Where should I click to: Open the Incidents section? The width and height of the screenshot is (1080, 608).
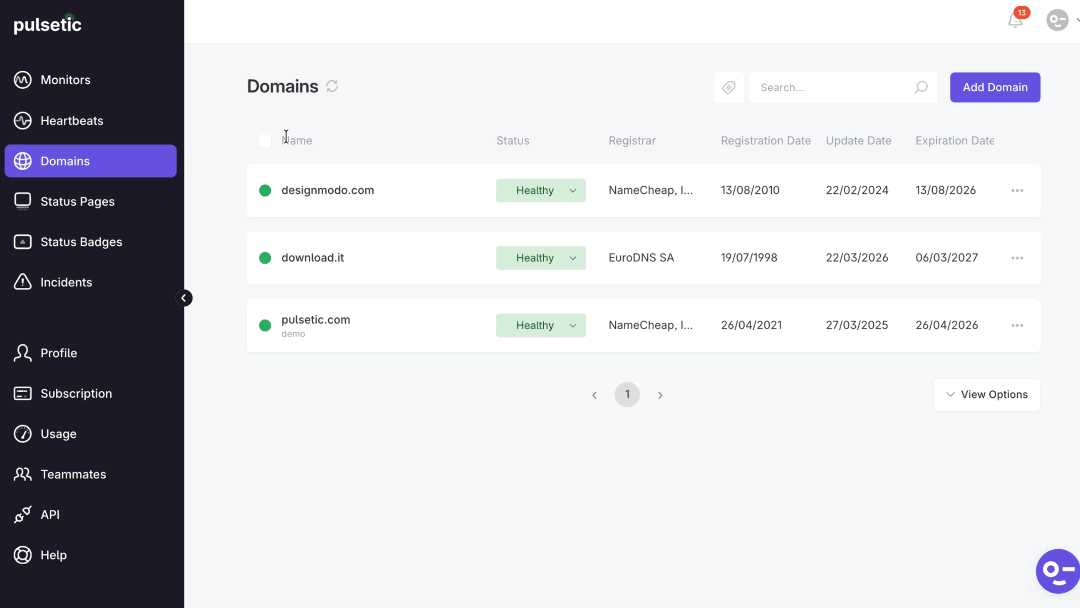click(22, 282)
